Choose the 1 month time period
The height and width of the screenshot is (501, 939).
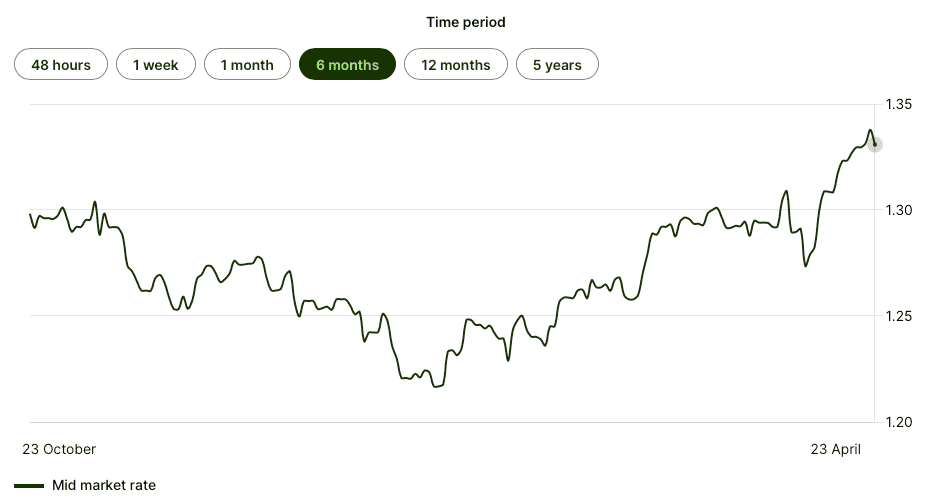pyautogui.click(x=247, y=65)
